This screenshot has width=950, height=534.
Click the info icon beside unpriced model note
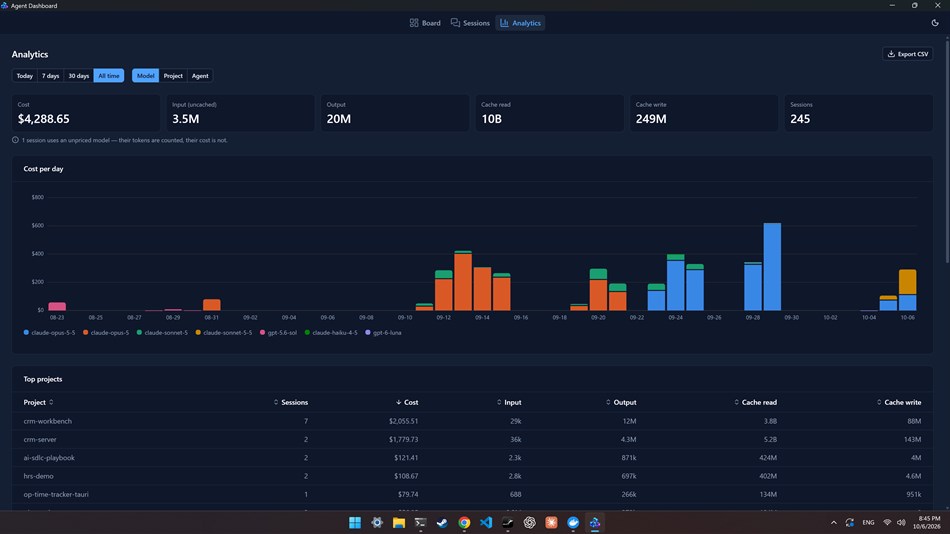click(15, 140)
